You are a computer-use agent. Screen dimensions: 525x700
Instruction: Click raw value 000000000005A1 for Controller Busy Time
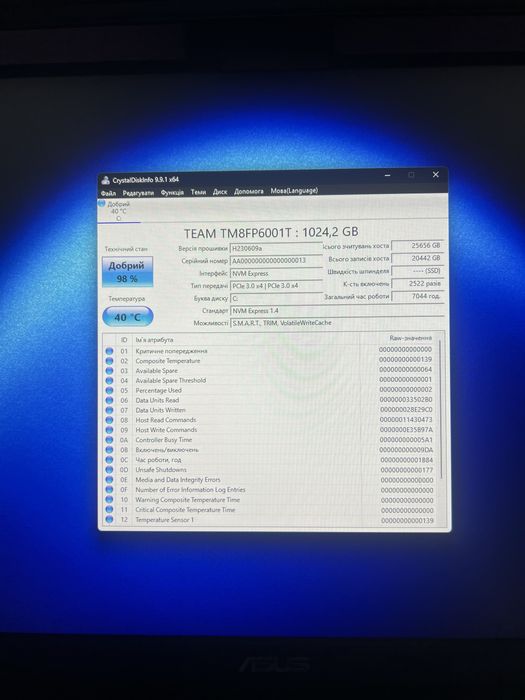pos(406,440)
